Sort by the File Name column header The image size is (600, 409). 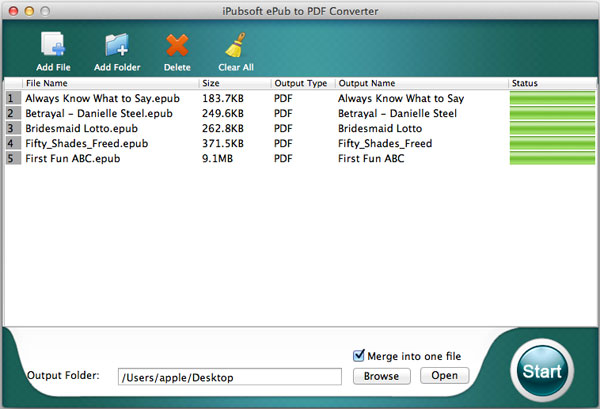pos(110,83)
